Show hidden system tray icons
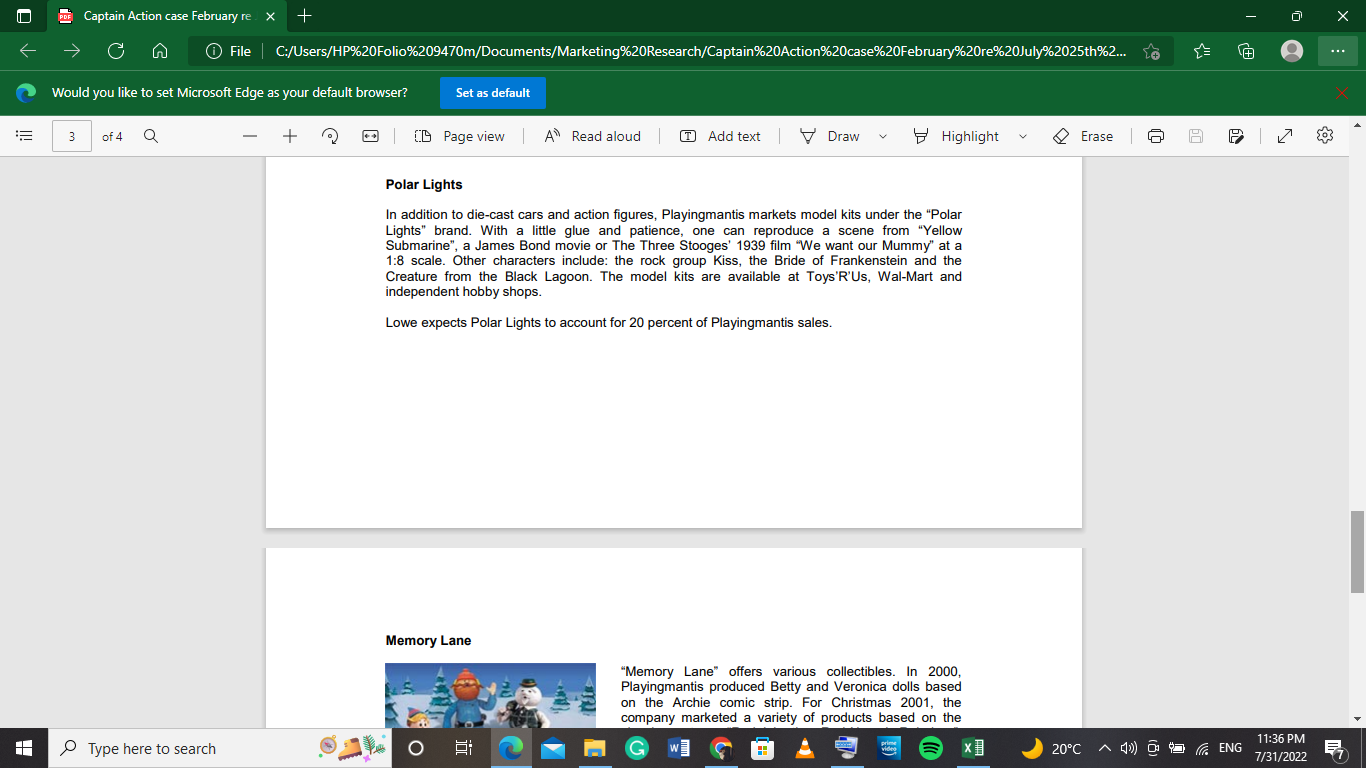 click(x=1105, y=748)
